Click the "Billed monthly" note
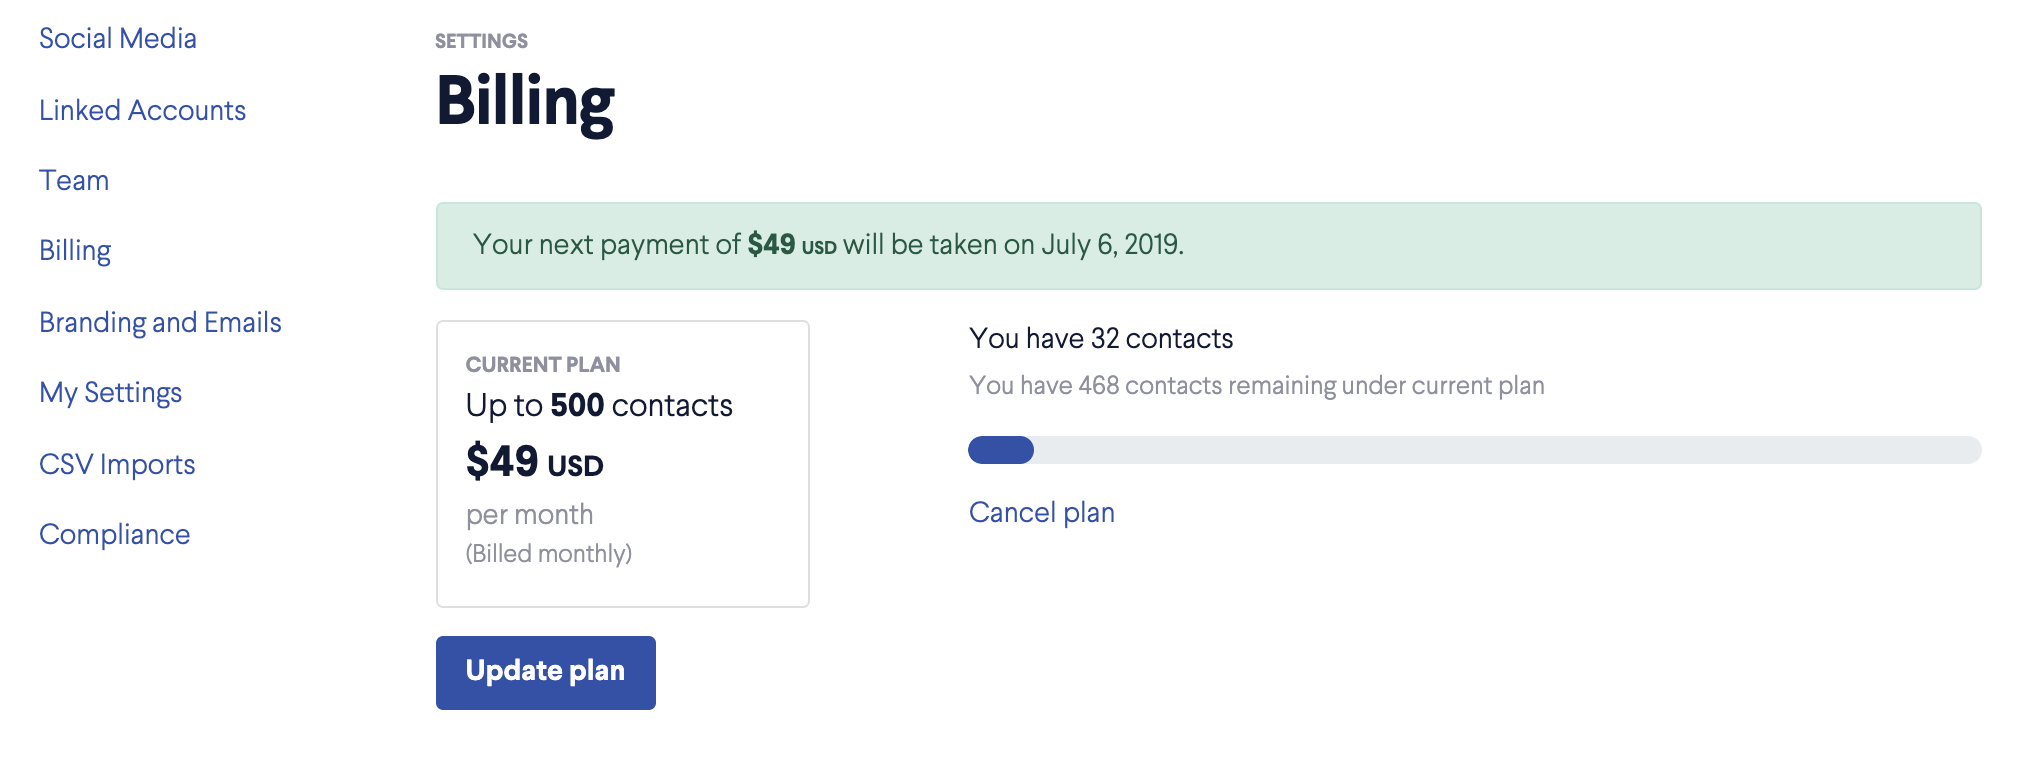The image size is (2032, 778). [x=548, y=554]
